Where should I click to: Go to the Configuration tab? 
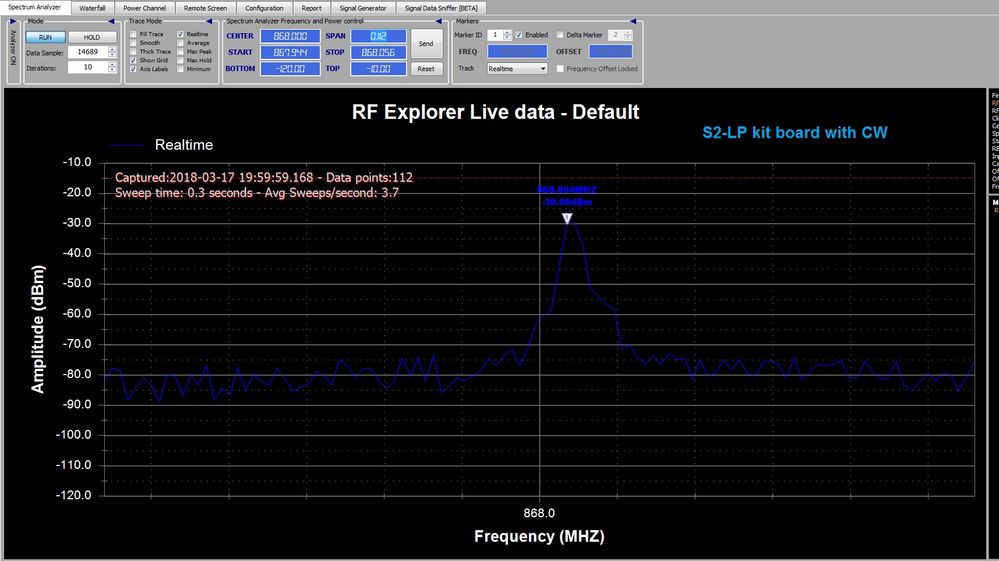click(264, 8)
